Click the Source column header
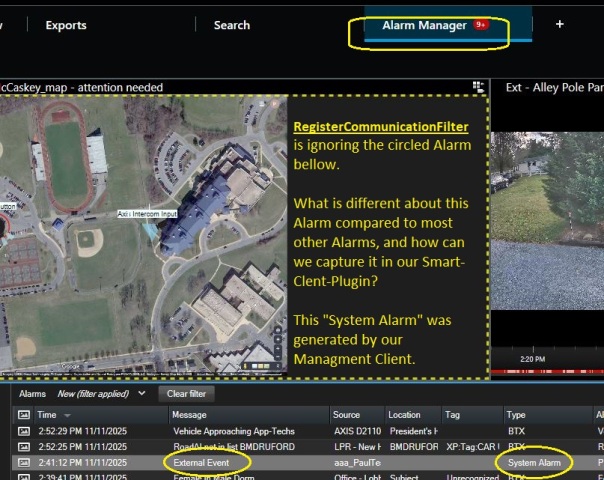This screenshot has width=604, height=480. [346, 414]
